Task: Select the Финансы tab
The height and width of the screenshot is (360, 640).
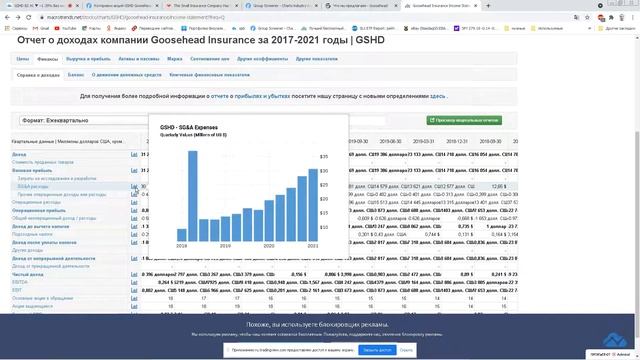Action: [47, 59]
